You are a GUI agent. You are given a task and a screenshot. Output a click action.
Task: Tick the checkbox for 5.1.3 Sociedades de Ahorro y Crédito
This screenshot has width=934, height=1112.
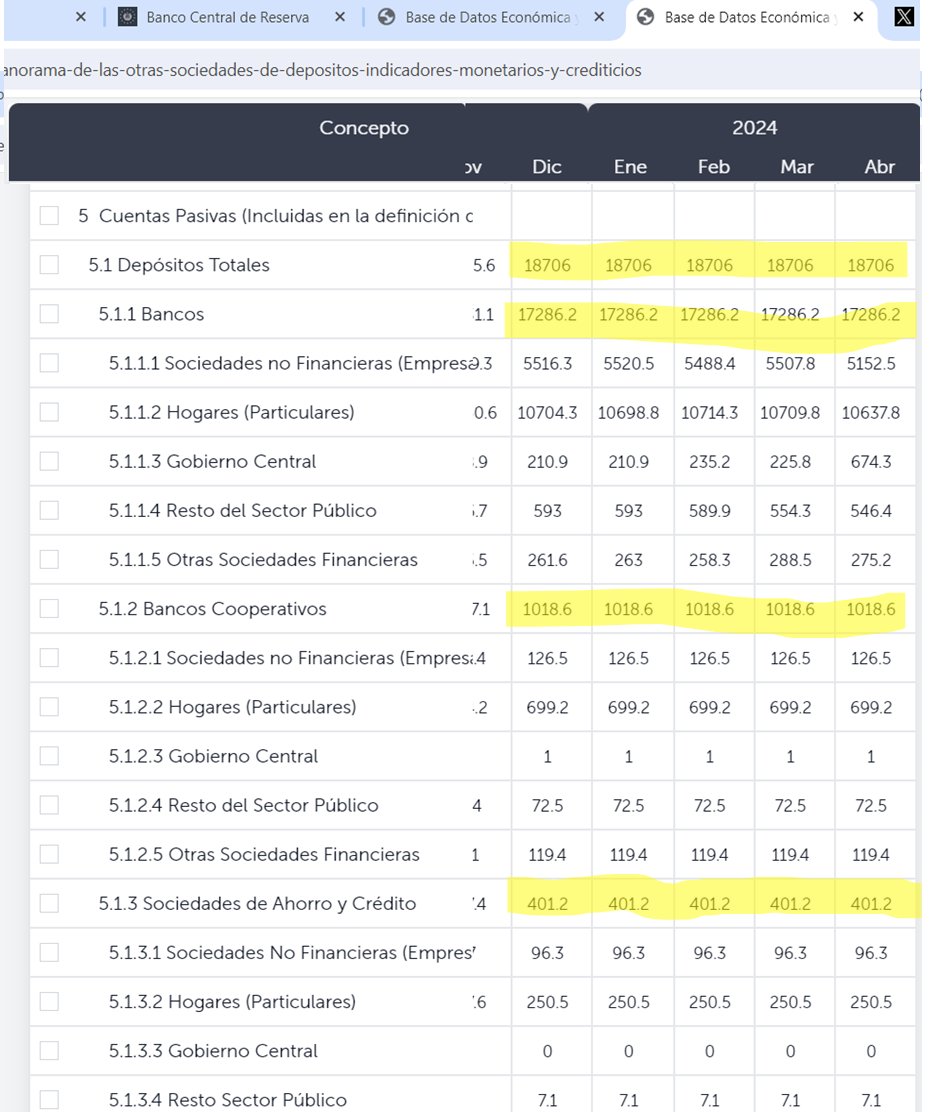tap(47, 903)
